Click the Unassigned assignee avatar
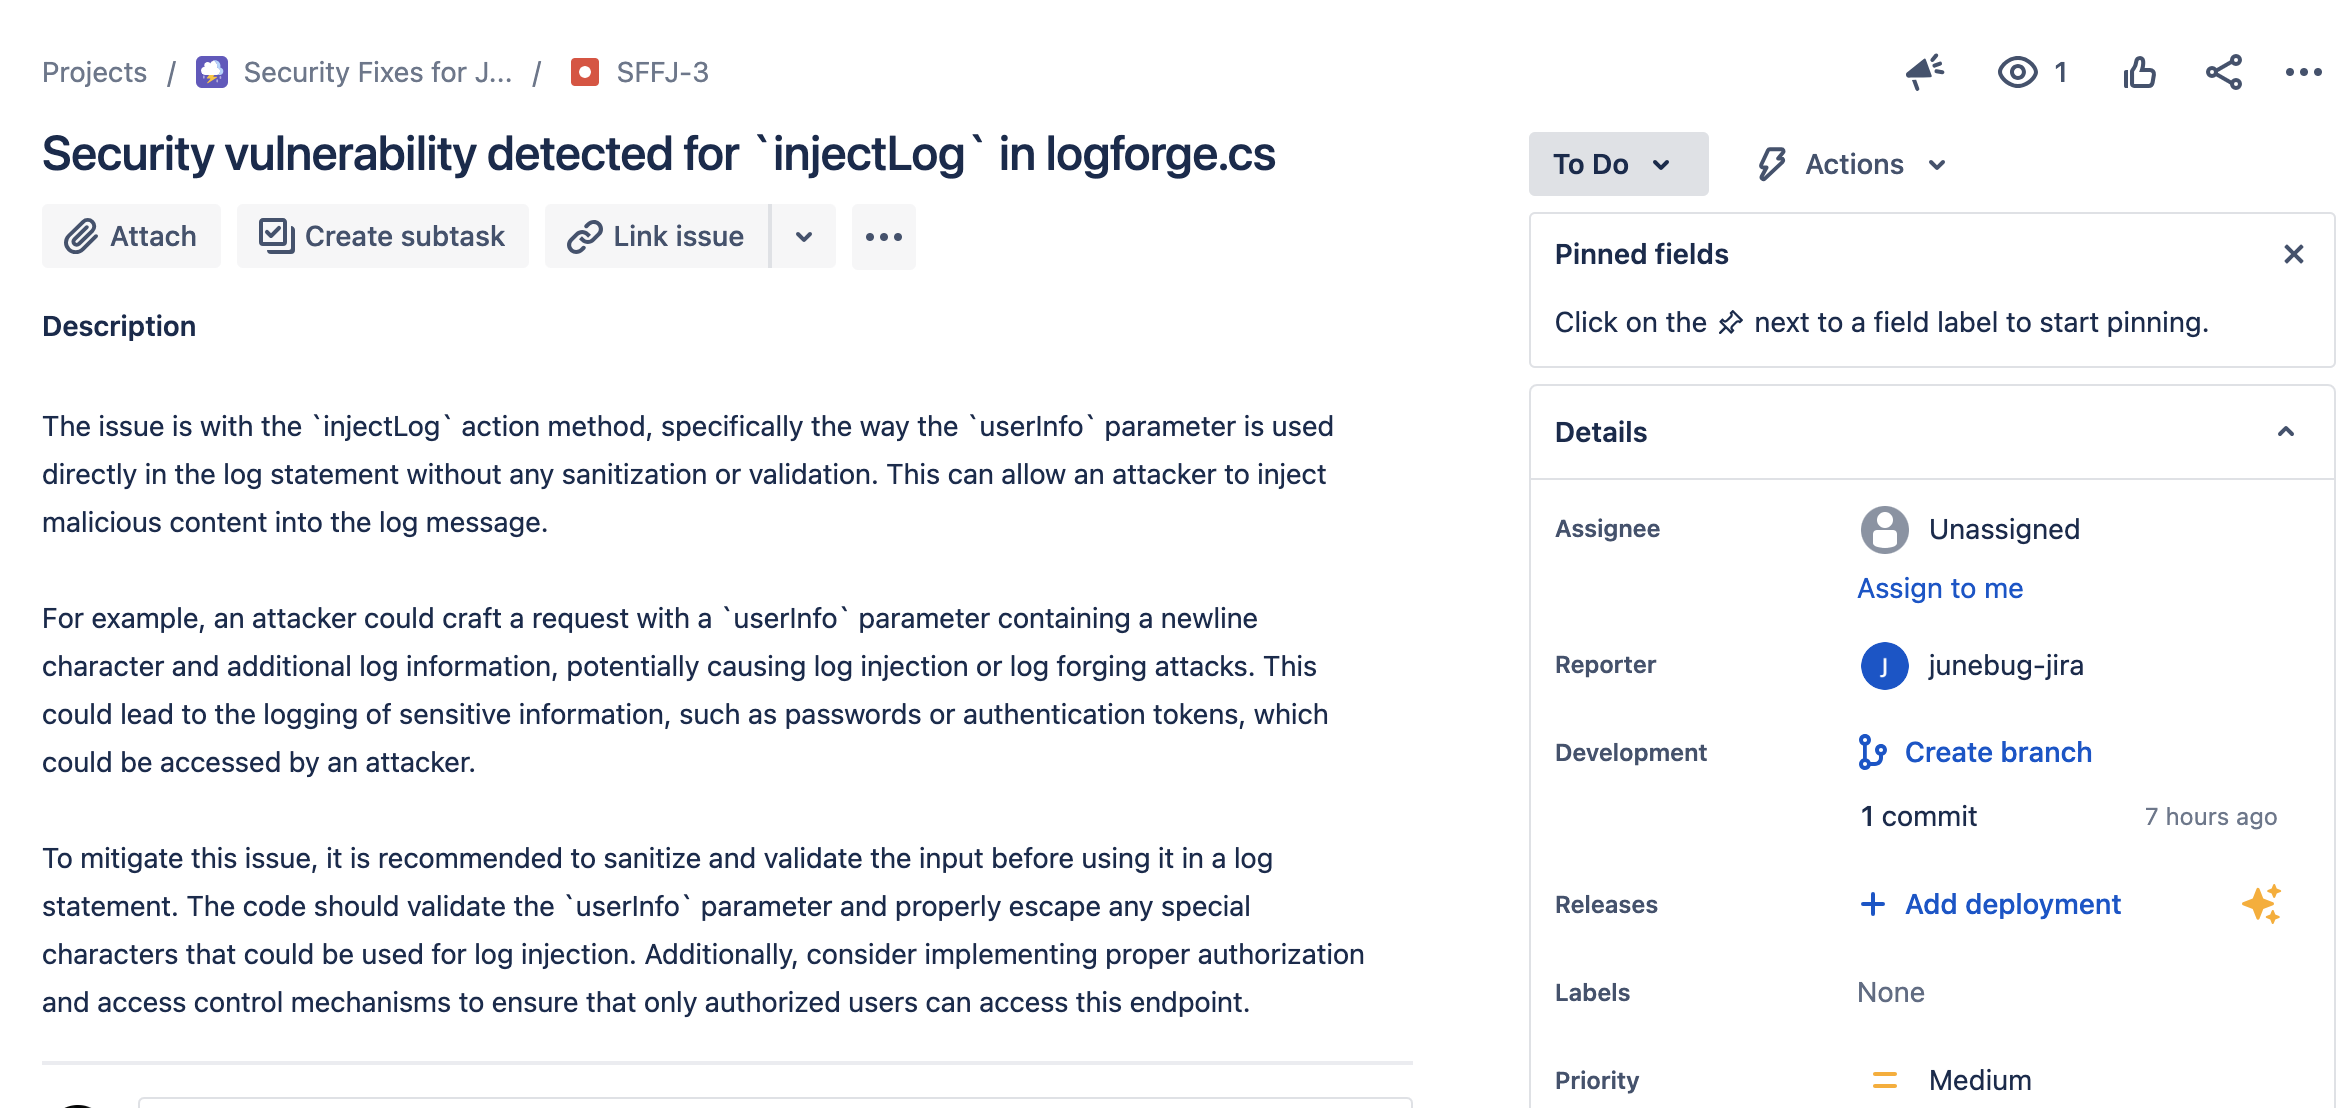 point(1884,528)
